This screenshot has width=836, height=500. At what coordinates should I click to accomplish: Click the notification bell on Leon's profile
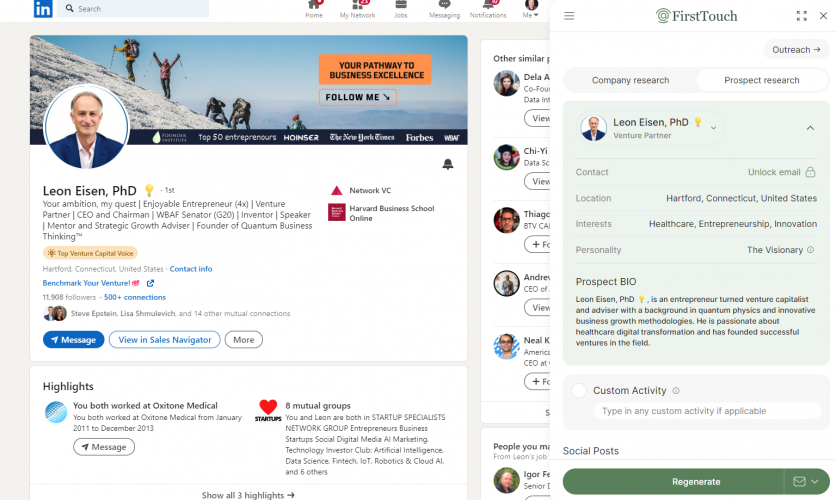pos(448,164)
